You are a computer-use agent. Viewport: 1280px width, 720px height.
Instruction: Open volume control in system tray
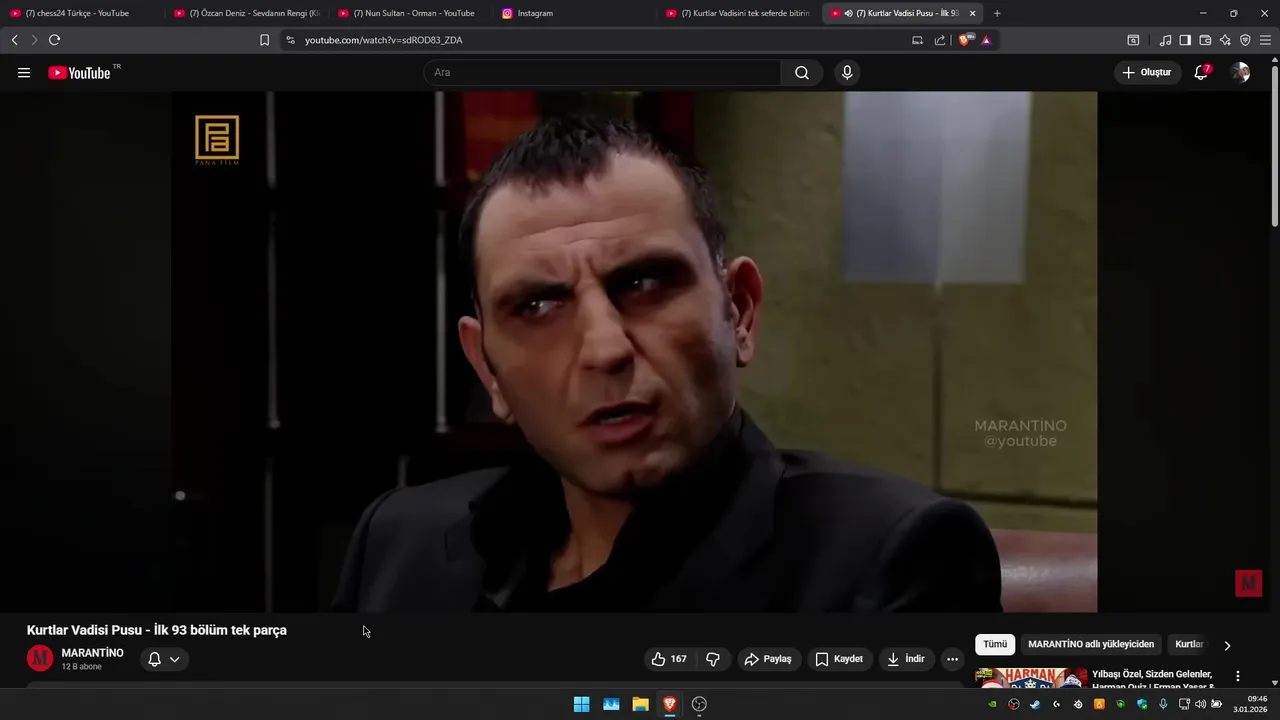click(1200, 704)
